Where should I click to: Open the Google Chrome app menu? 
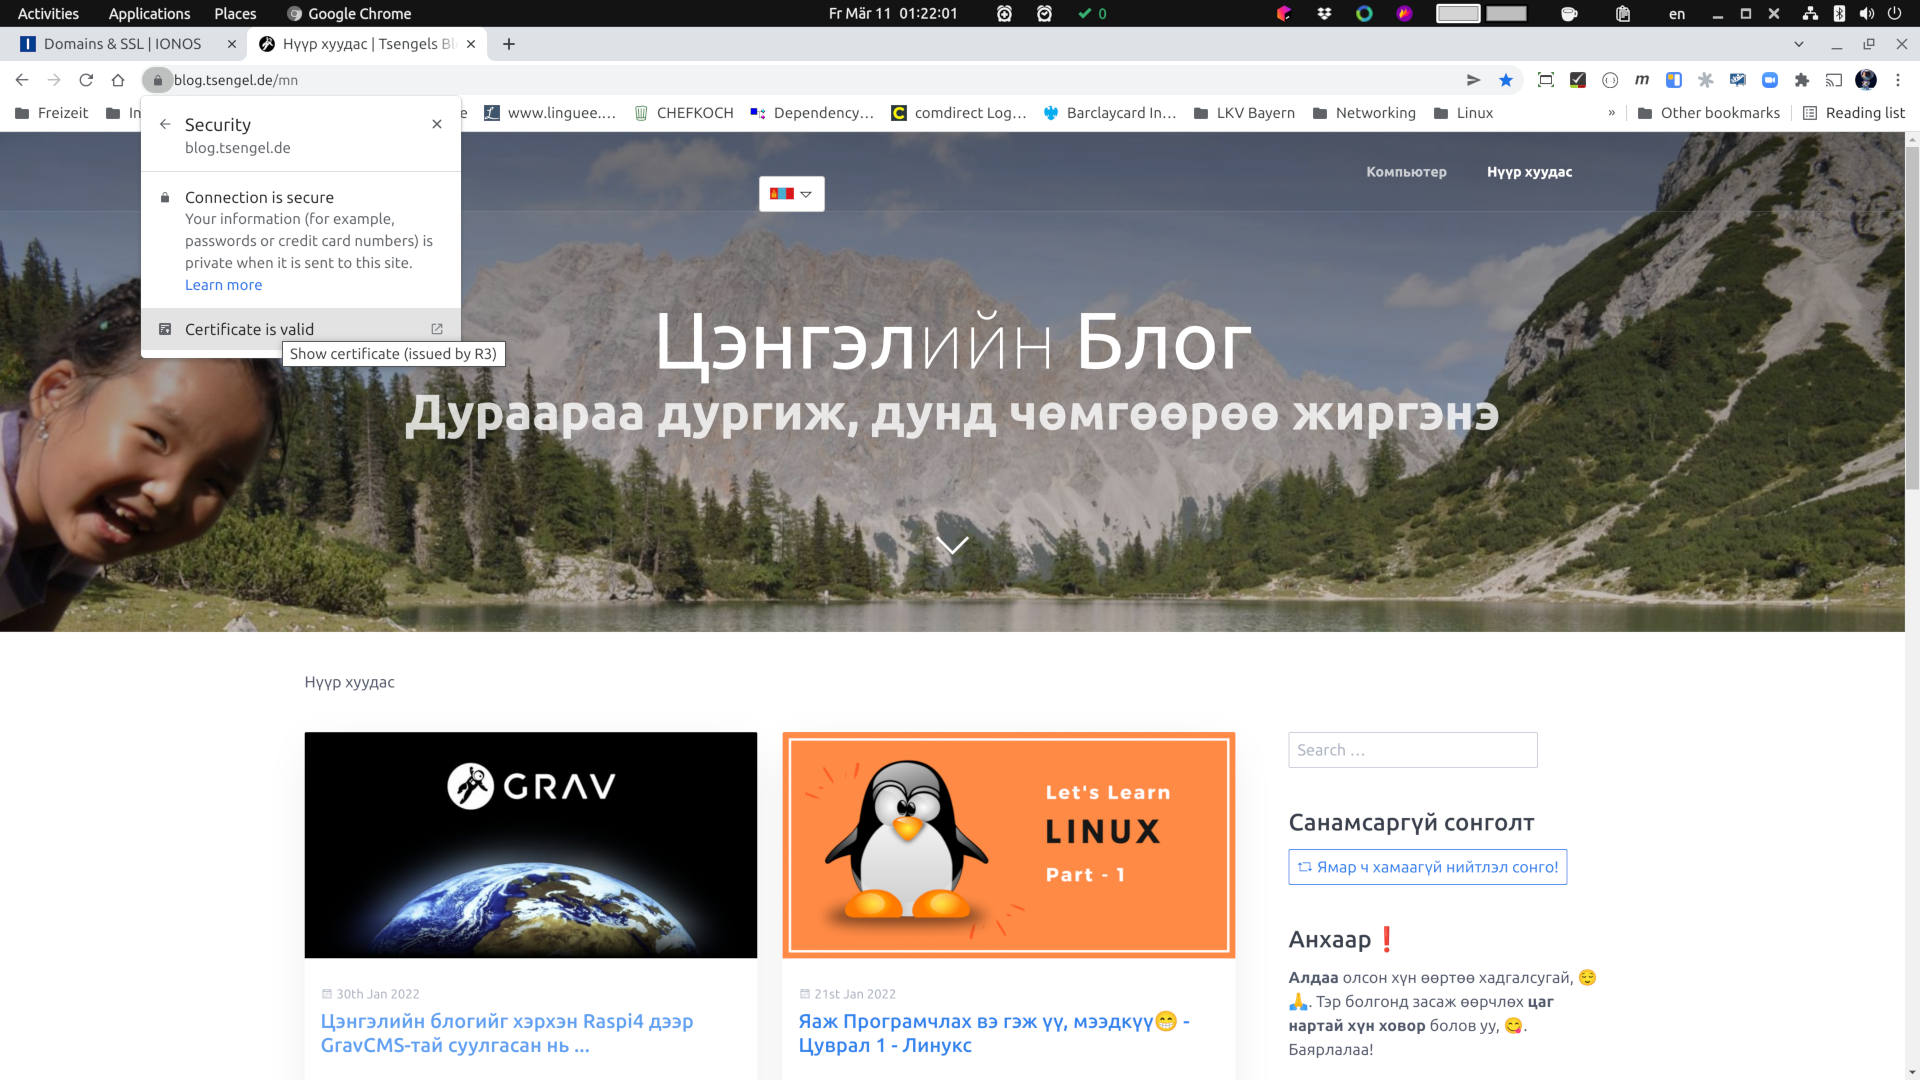(349, 13)
